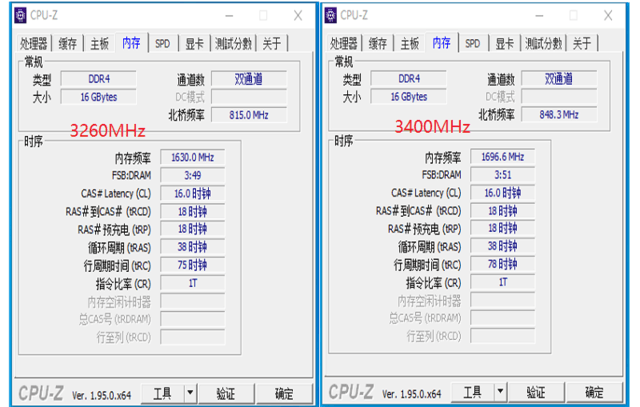Expand 工具 dropdown arrow in right window
The image size is (640, 407).
click(500, 392)
